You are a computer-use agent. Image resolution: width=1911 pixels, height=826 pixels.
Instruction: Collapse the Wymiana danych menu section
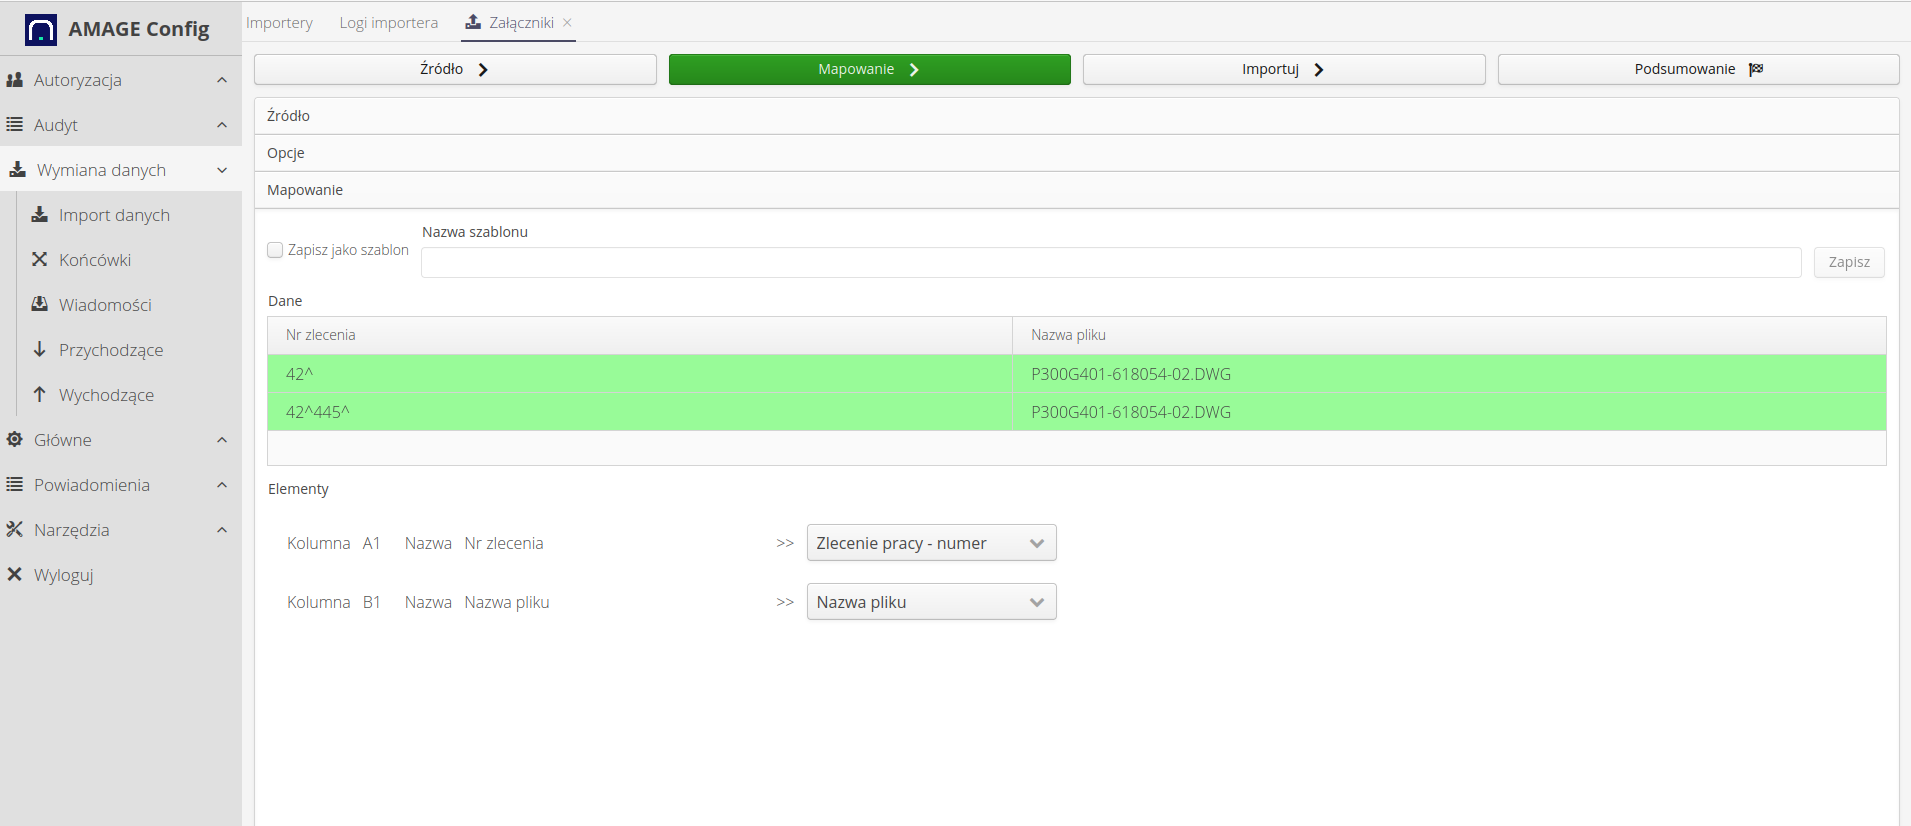coord(222,170)
